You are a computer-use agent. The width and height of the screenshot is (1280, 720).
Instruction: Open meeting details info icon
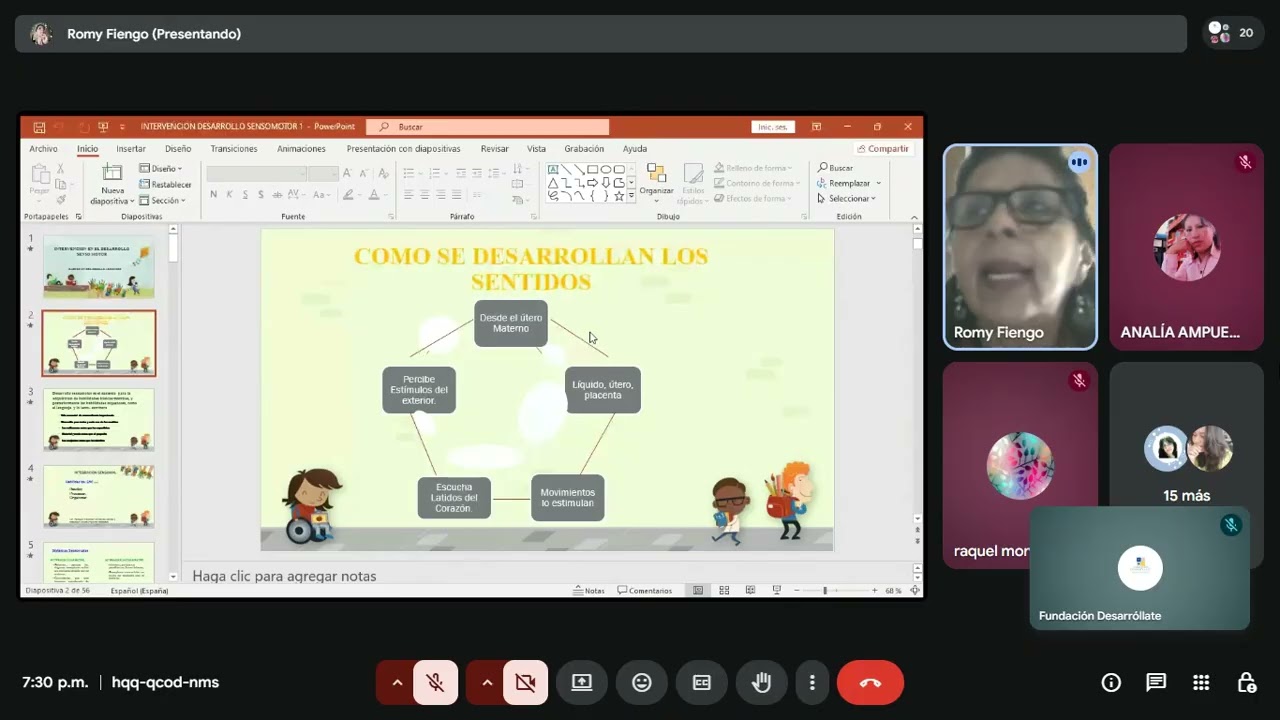[1111, 682]
